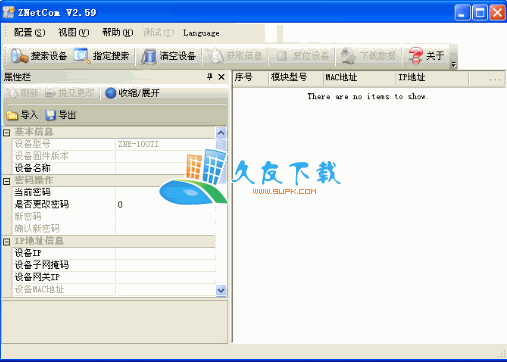Screen dimensions: 507x362
Task: Click the 下载数据 download data icon
Action: point(348,56)
